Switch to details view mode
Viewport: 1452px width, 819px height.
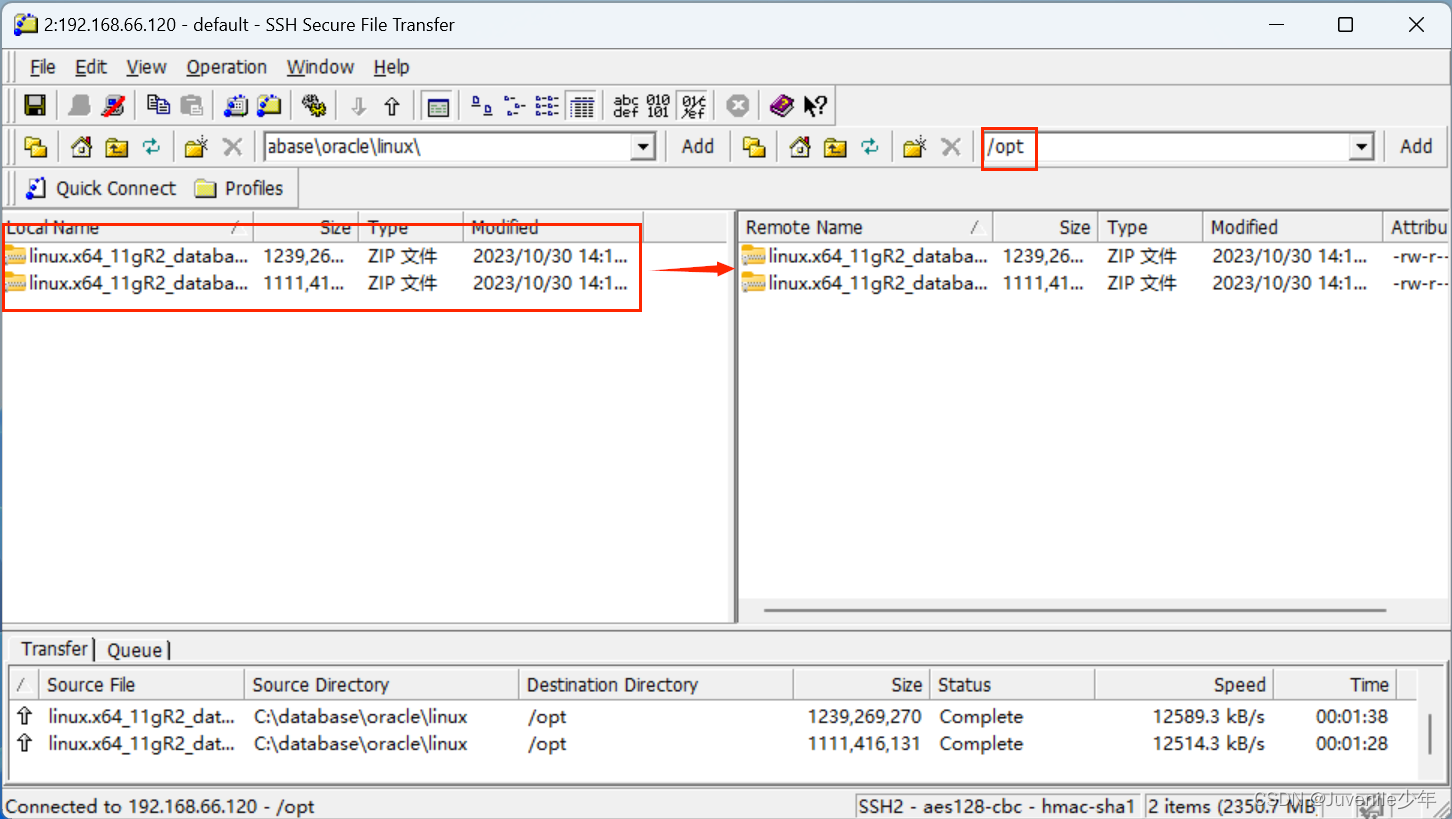pos(581,105)
